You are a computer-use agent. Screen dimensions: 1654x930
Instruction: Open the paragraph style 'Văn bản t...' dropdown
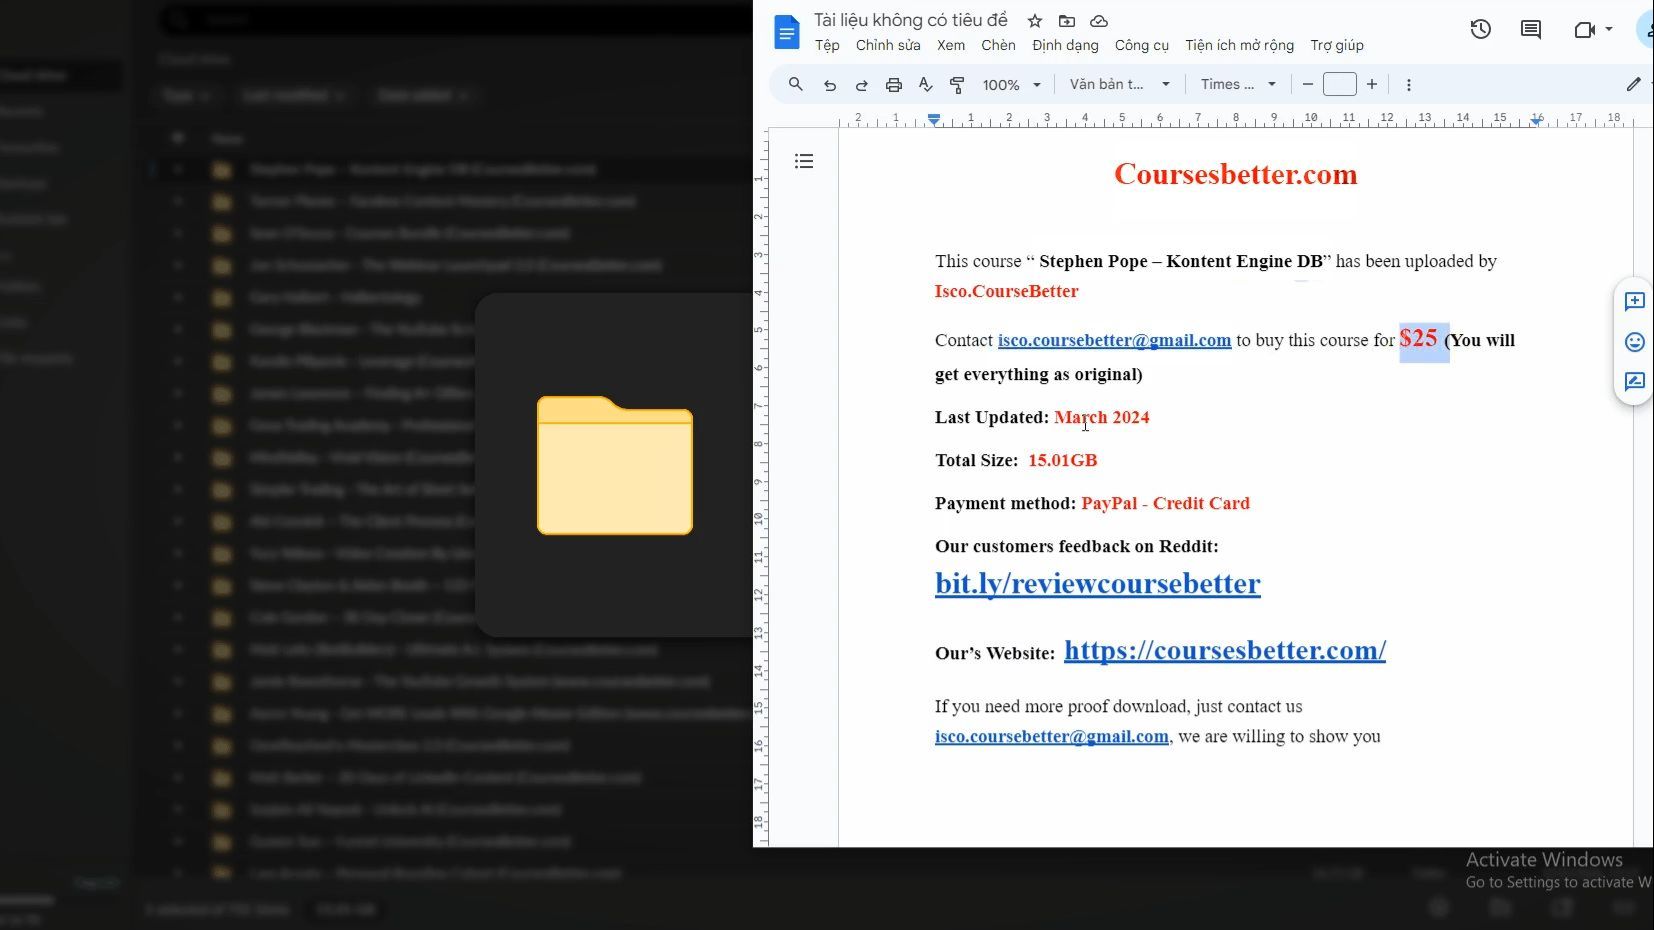[x=1120, y=85]
